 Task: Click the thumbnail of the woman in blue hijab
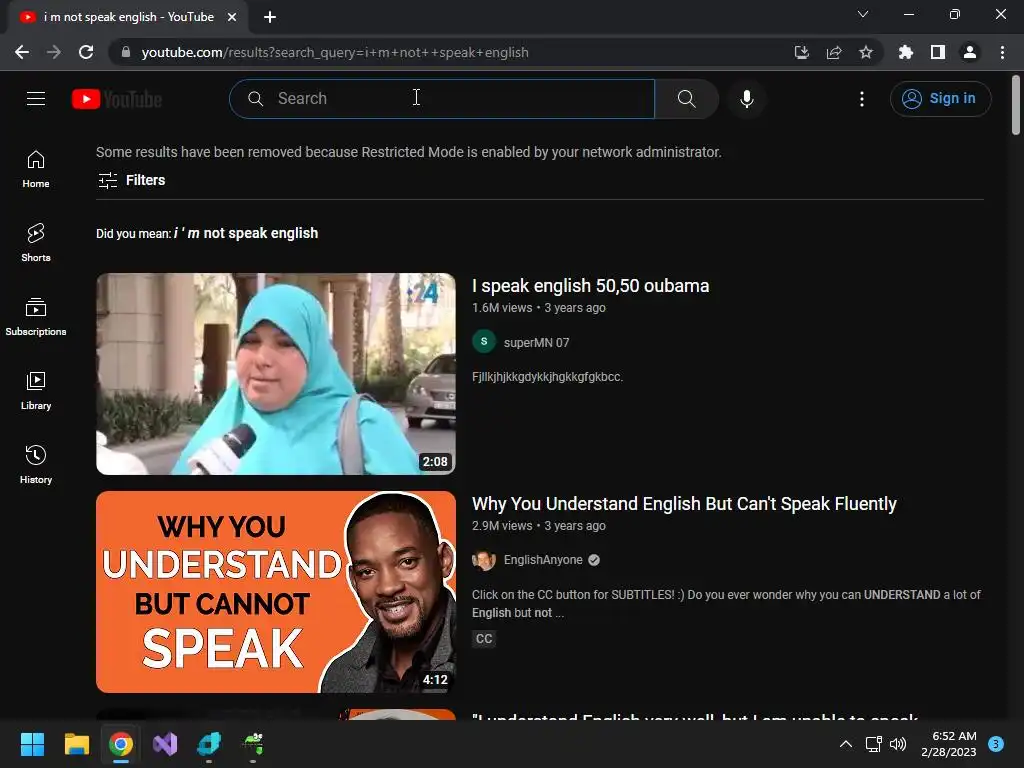point(276,374)
